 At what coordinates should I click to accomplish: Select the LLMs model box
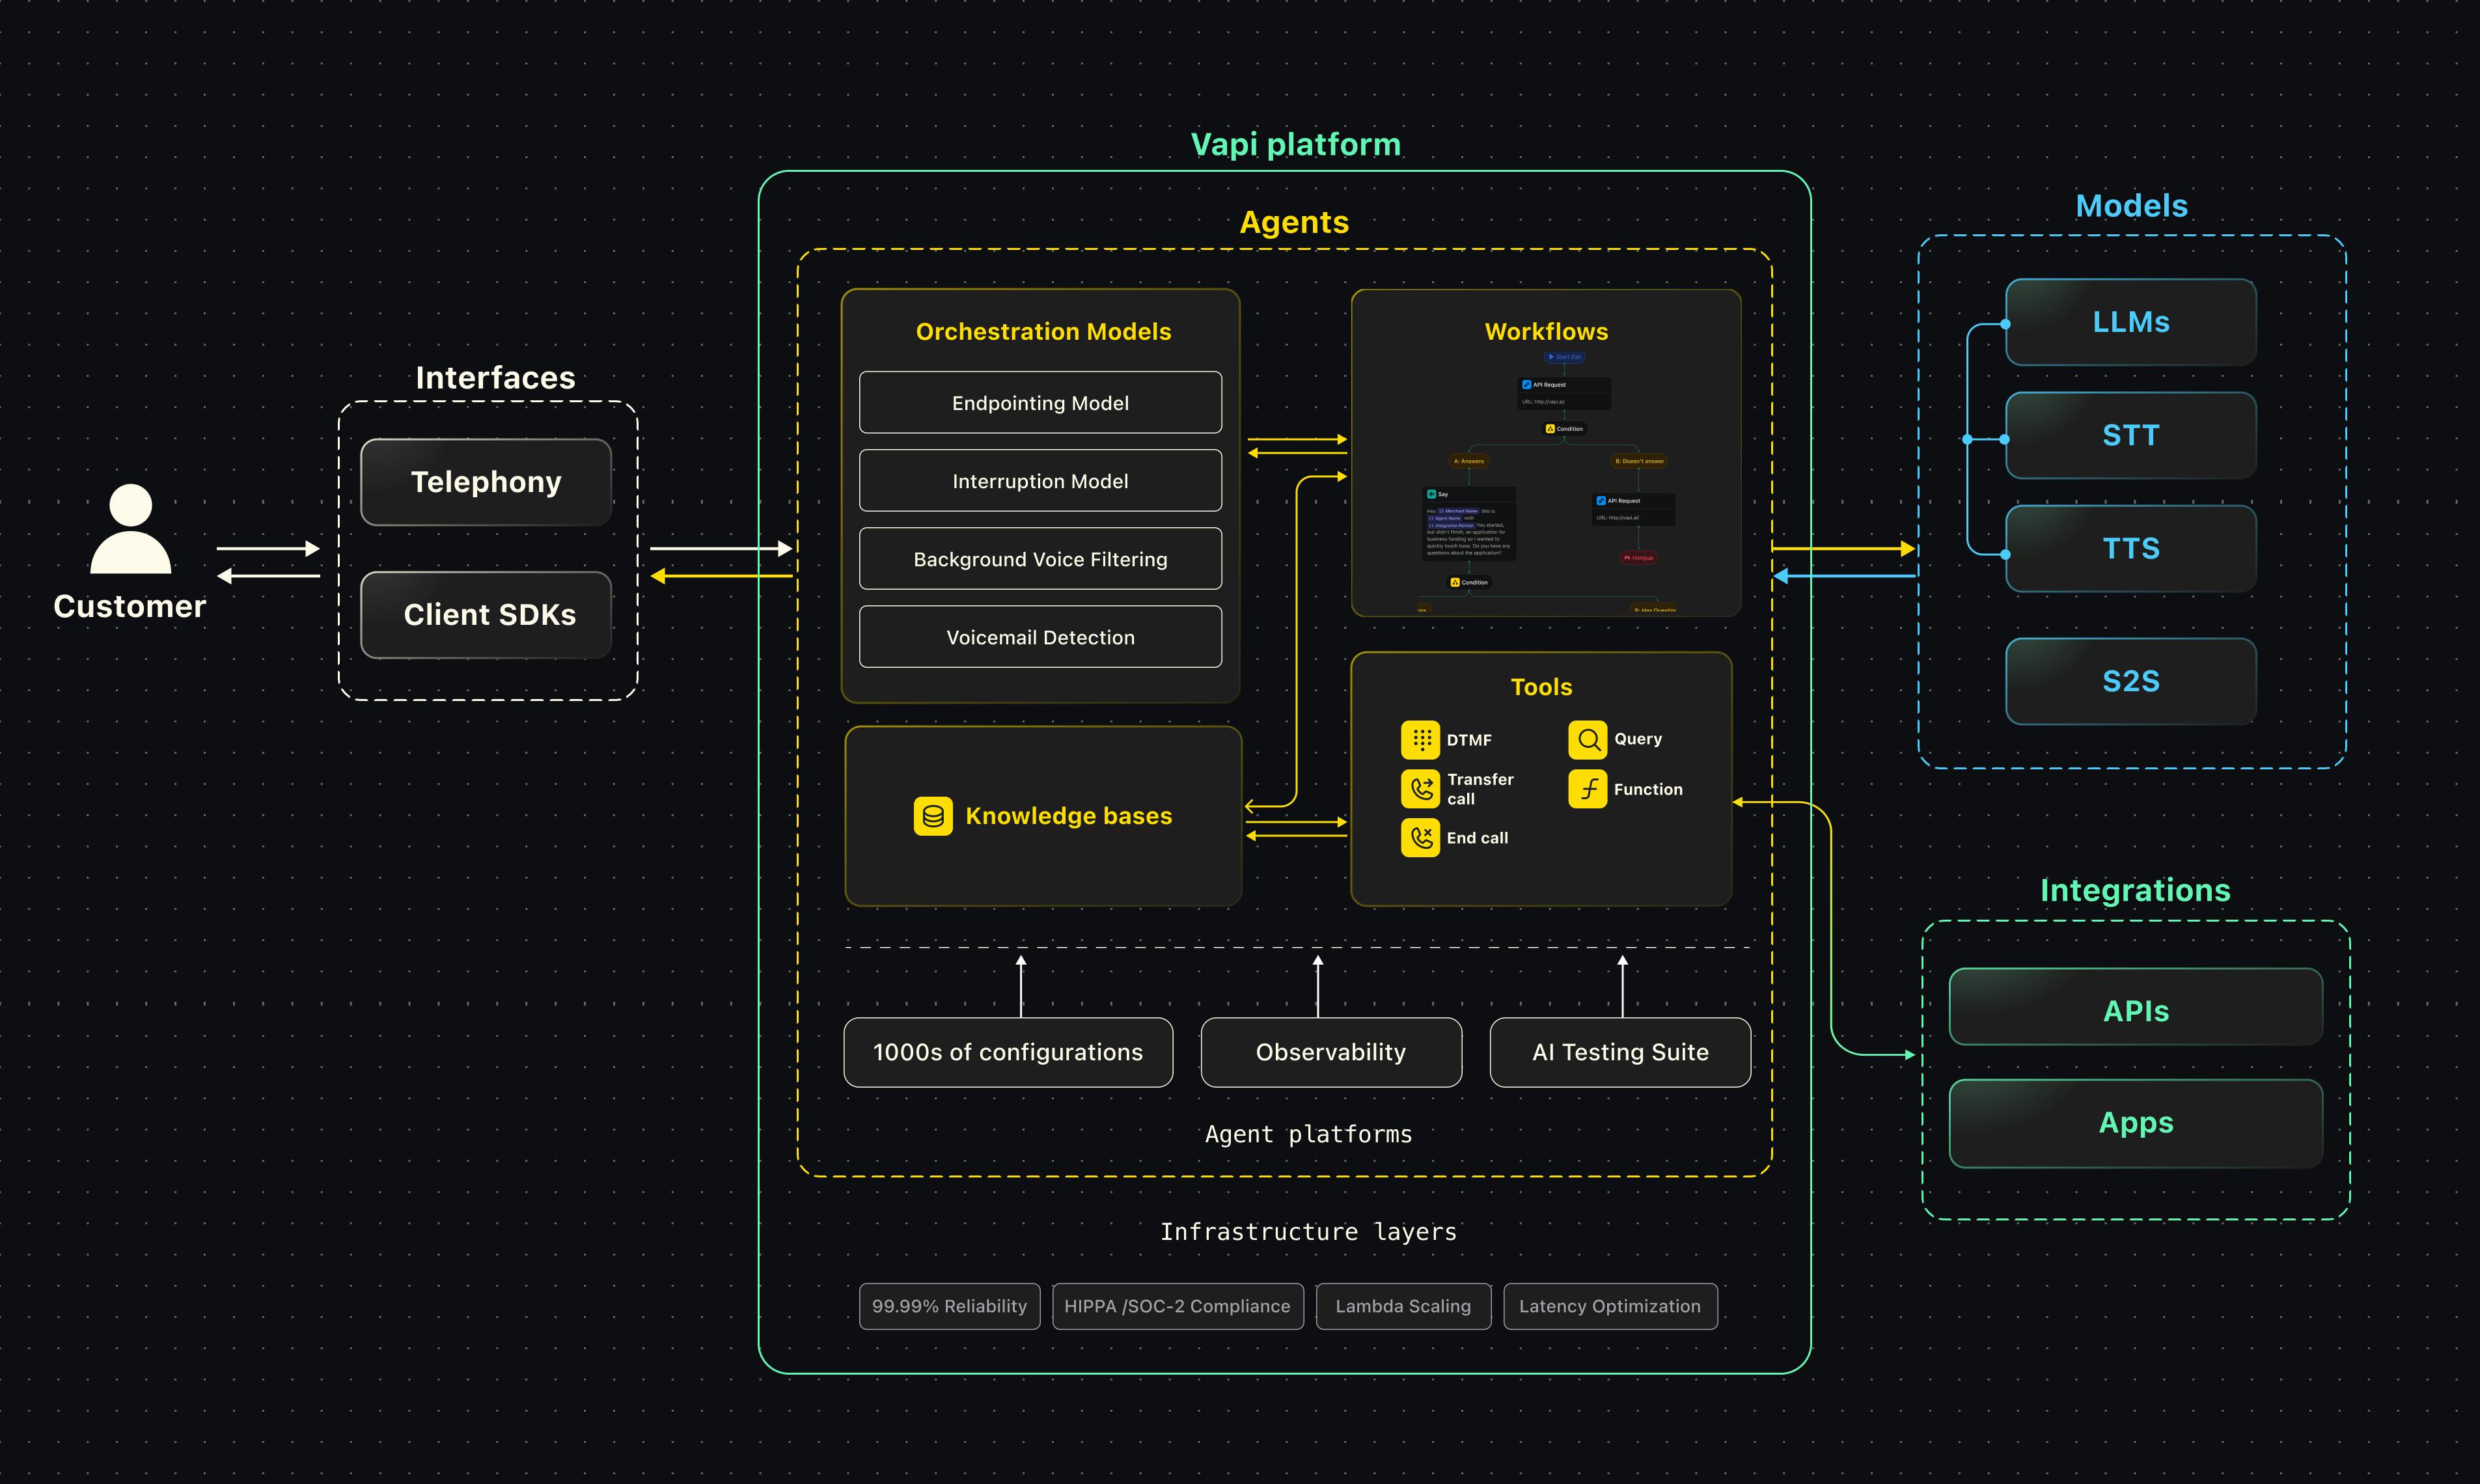(x=2131, y=322)
